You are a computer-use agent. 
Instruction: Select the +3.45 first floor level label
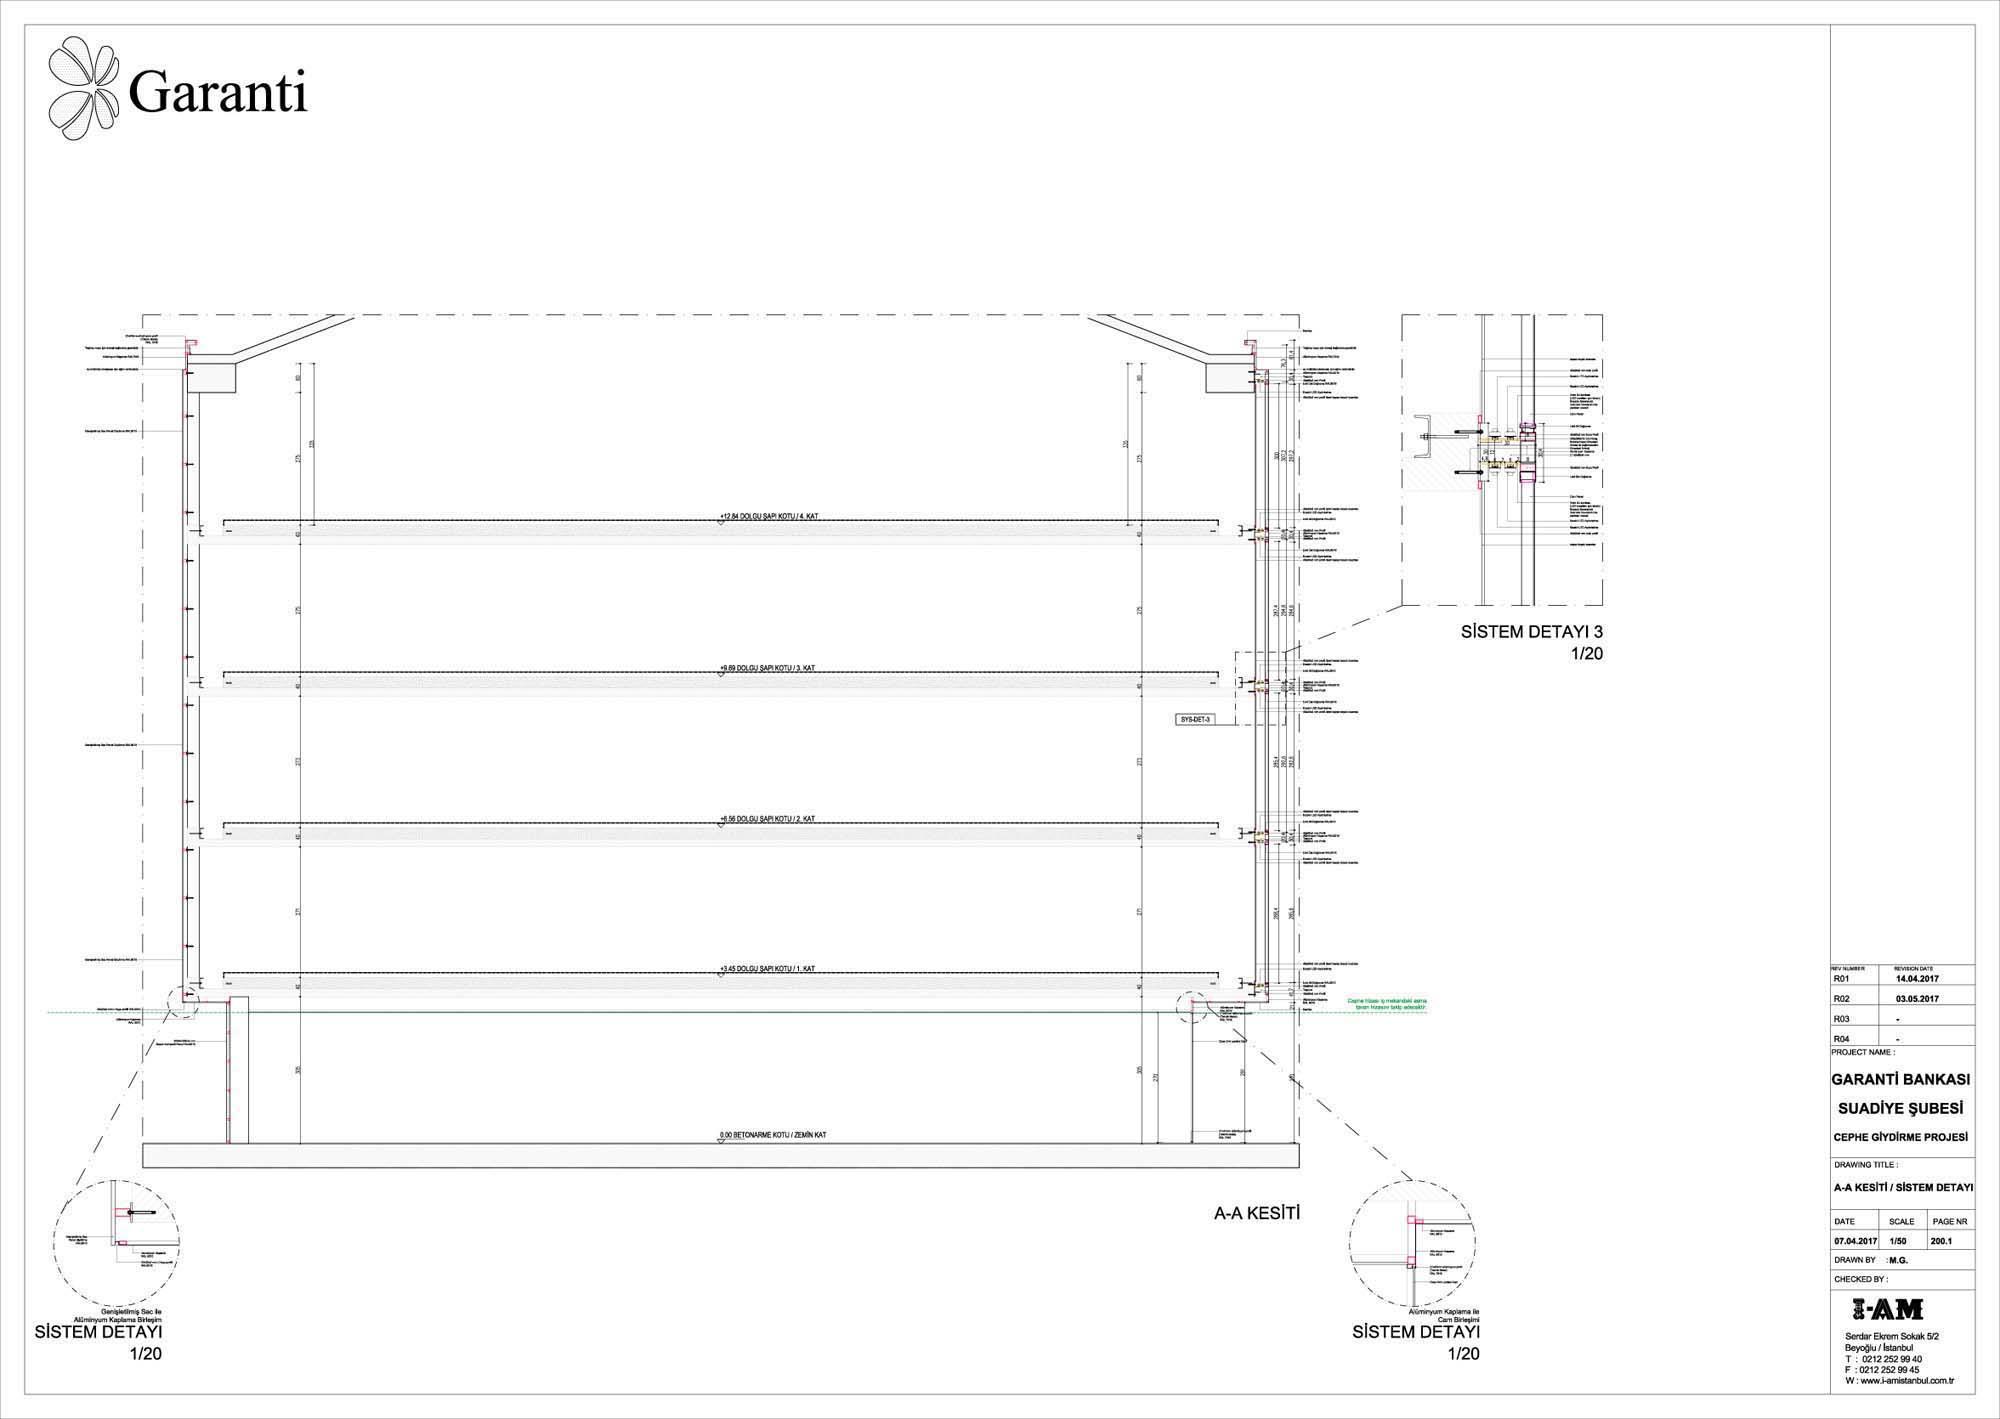[x=767, y=969]
